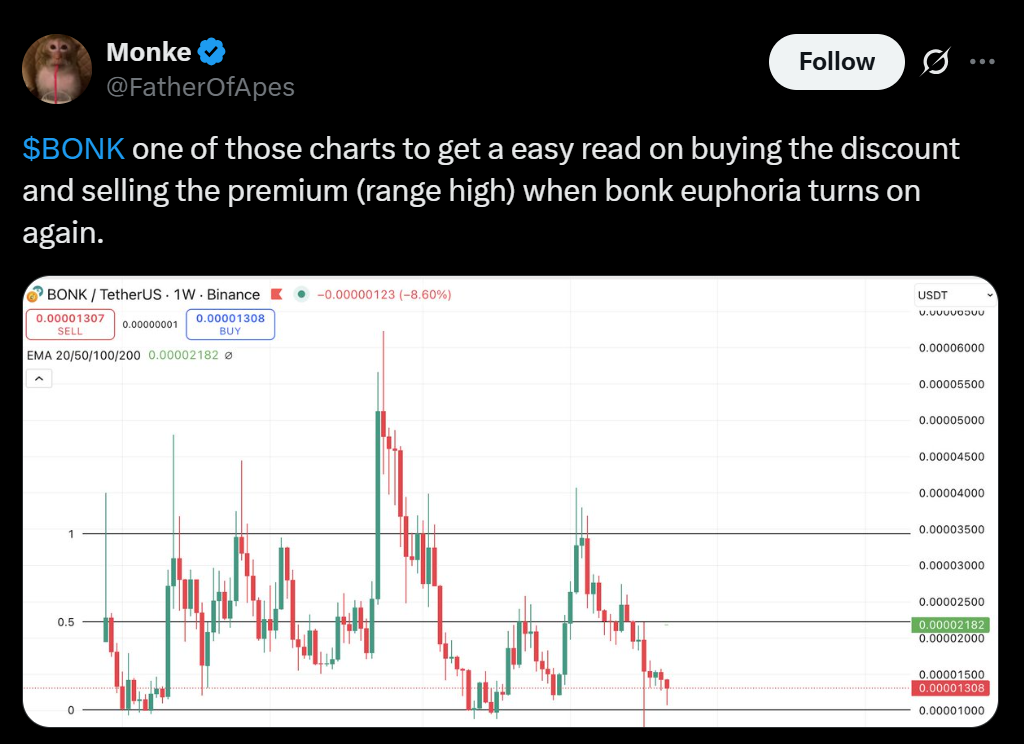Click the red 0.00001308 current price label

950,688
